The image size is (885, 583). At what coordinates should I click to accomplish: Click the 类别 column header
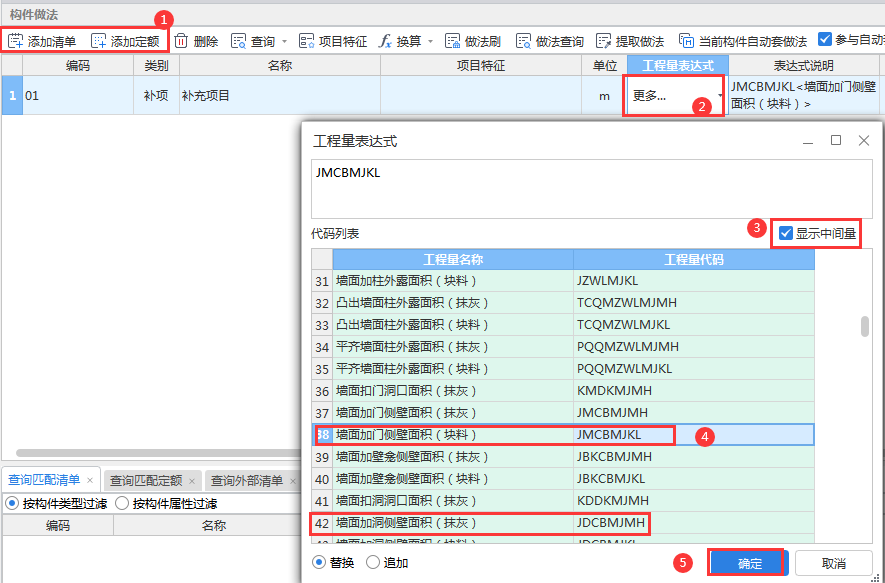(156, 65)
